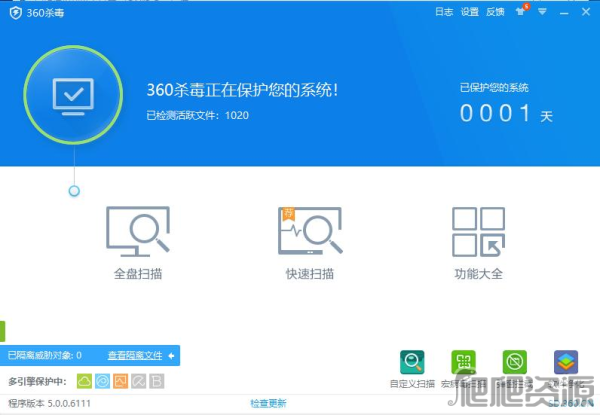Image resolution: width=600 pixels, height=415 pixels.
Task: Close the 360杀毒 window
Action: tap(586, 12)
